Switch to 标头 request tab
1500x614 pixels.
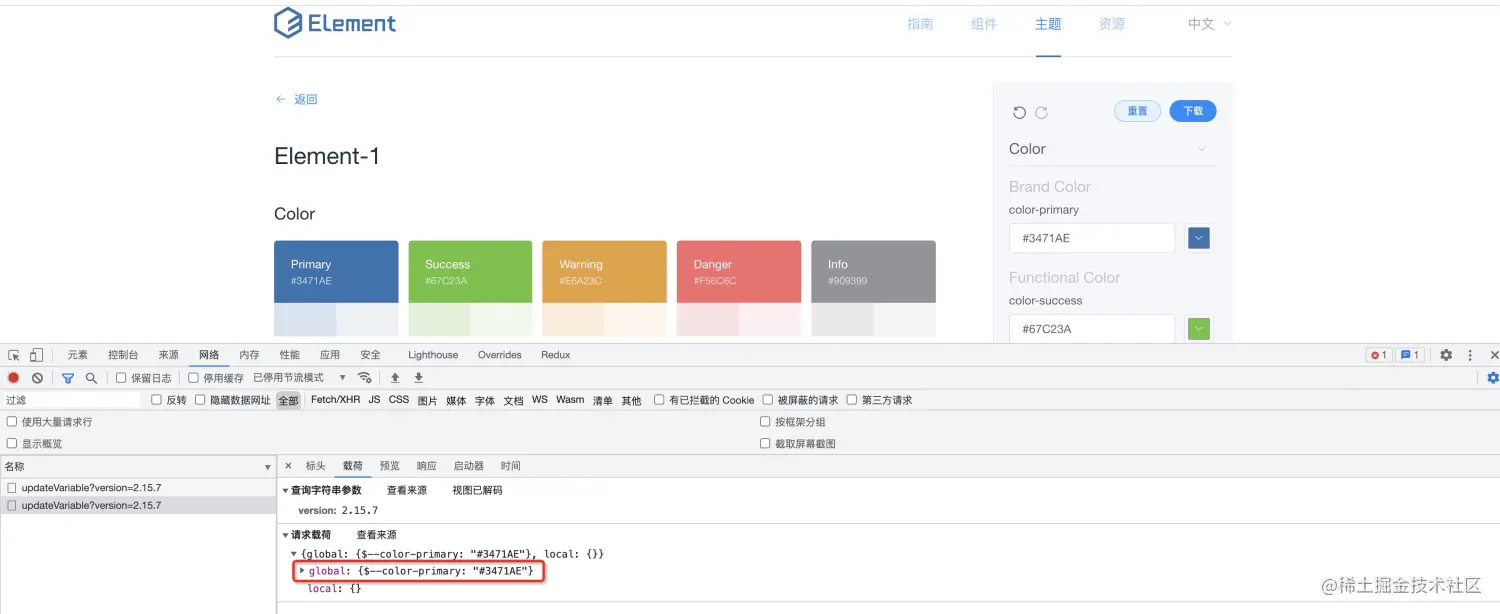pyautogui.click(x=316, y=466)
